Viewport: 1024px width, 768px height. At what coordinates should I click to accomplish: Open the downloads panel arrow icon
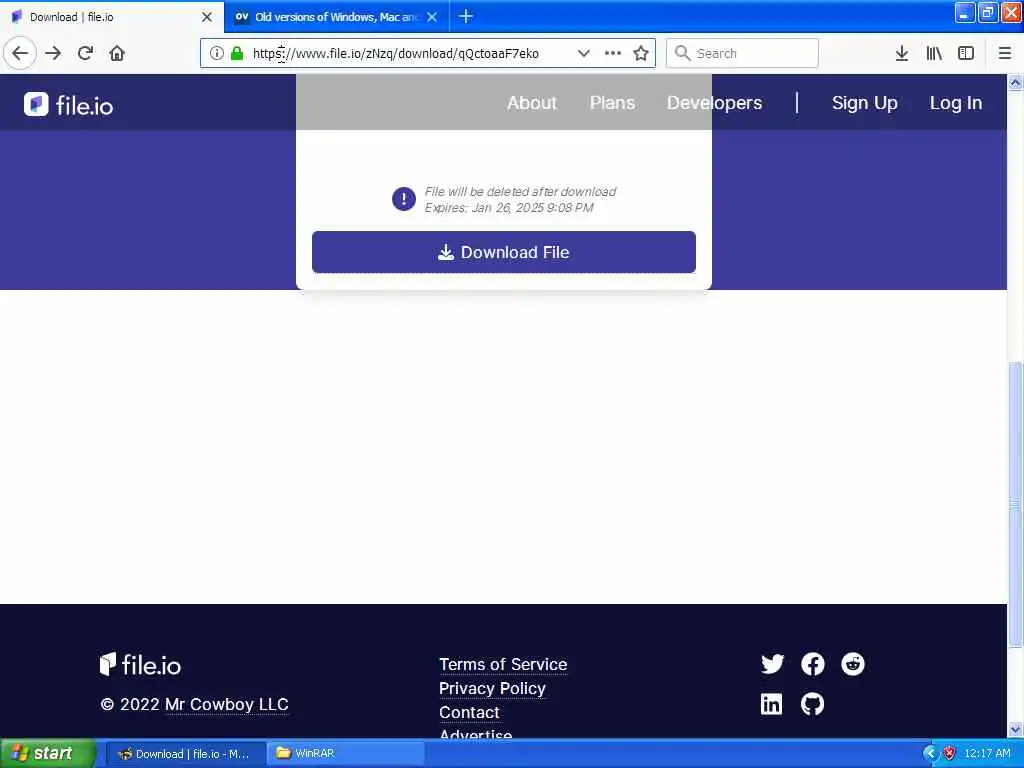pyautogui.click(x=902, y=53)
